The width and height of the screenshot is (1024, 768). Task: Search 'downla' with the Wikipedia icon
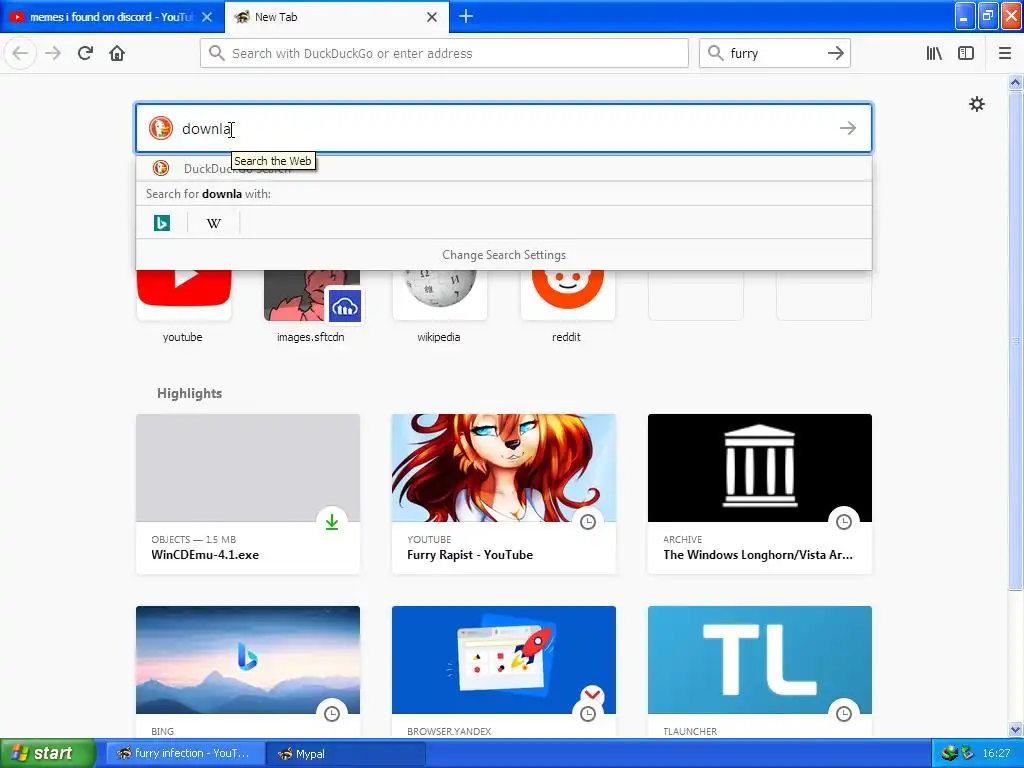tap(214, 223)
